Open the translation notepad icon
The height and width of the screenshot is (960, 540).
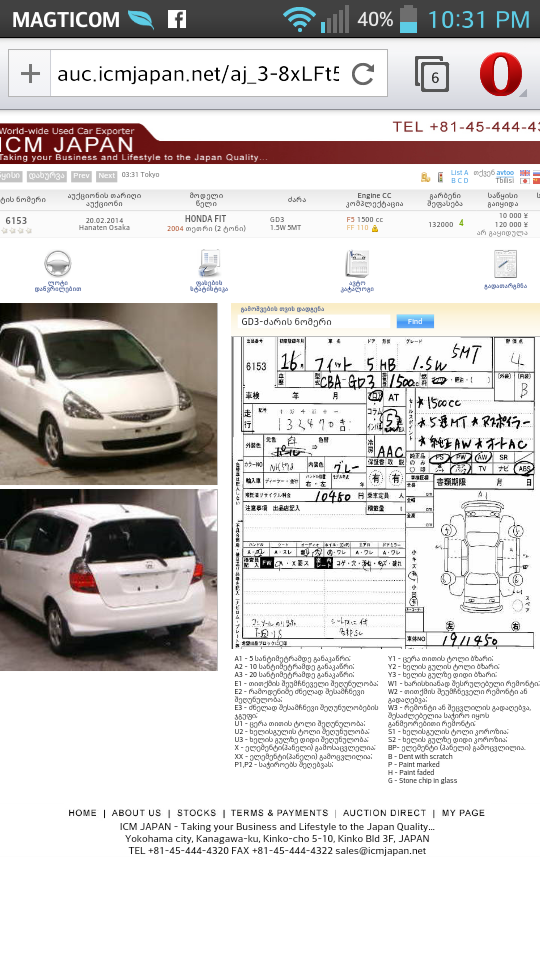tap(506, 264)
